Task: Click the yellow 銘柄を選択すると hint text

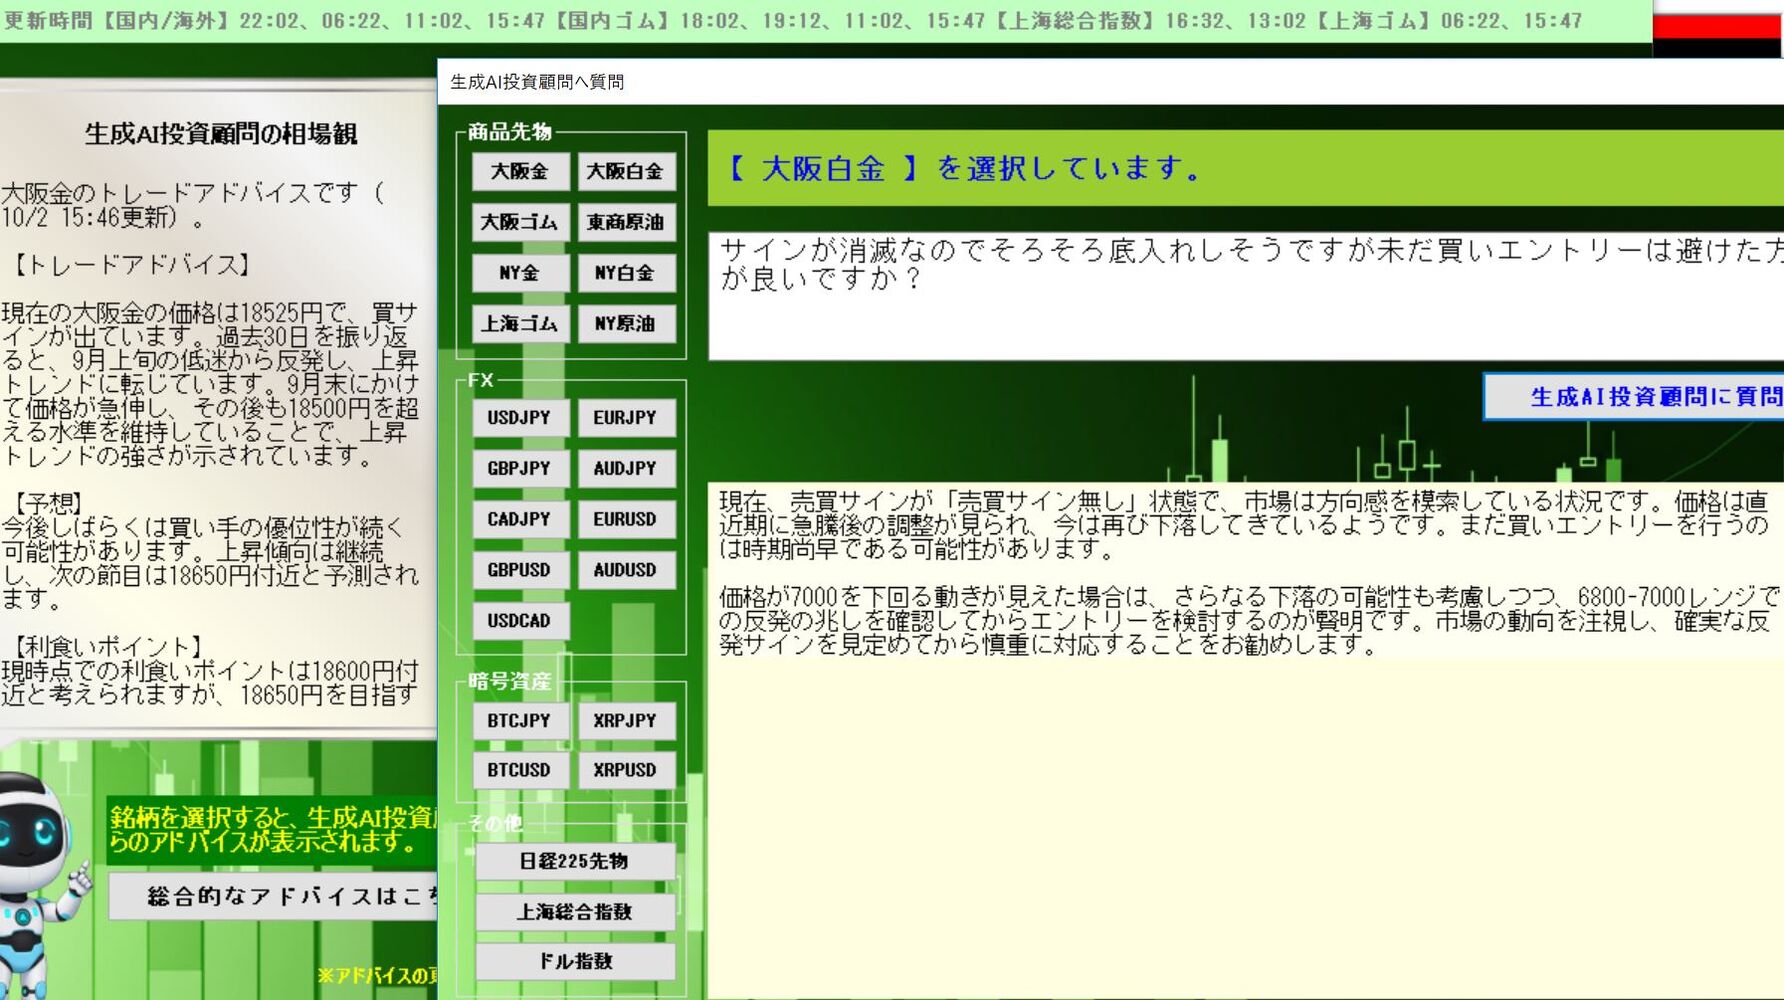Action: (272, 830)
